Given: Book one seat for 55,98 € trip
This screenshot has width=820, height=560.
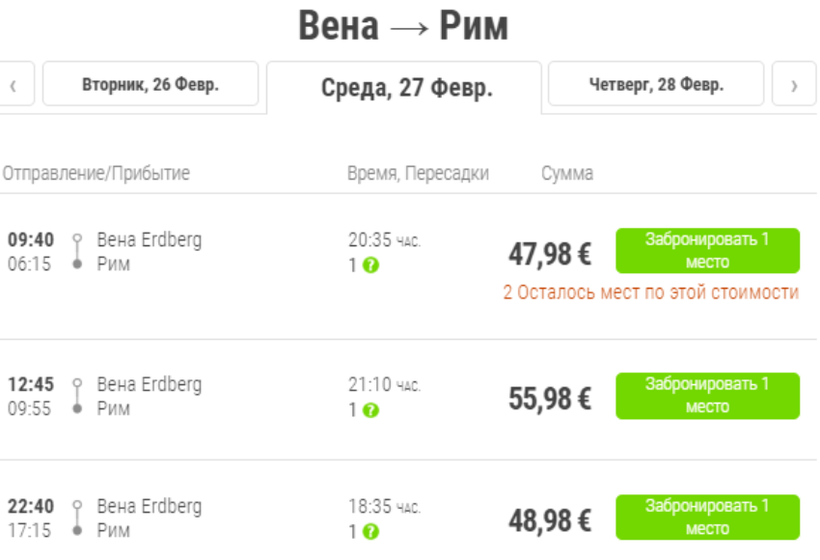Looking at the screenshot, I should point(707,396).
